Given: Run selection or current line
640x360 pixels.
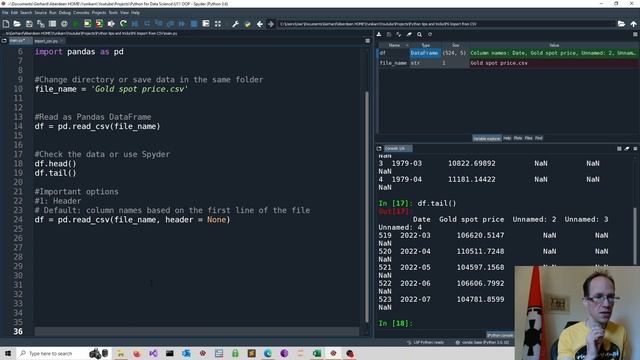Looking at the screenshot, I should pos(111,24).
